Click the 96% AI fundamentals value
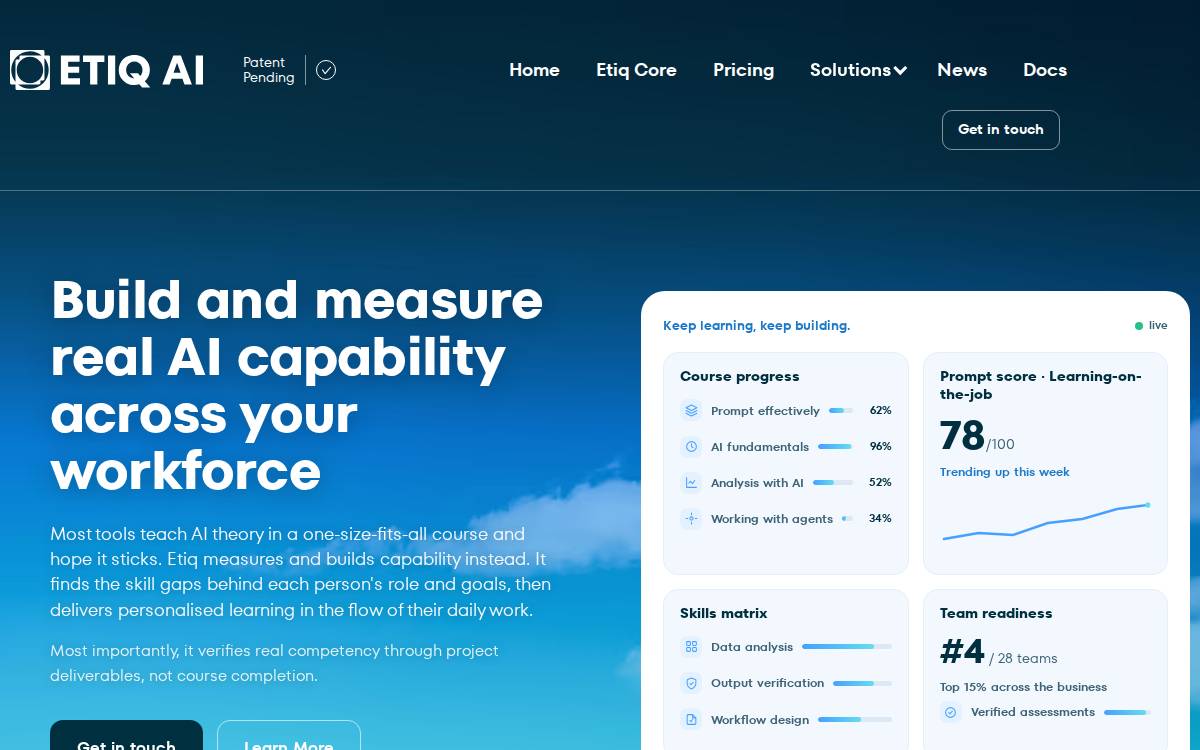The height and width of the screenshot is (750, 1200). click(881, 447)
